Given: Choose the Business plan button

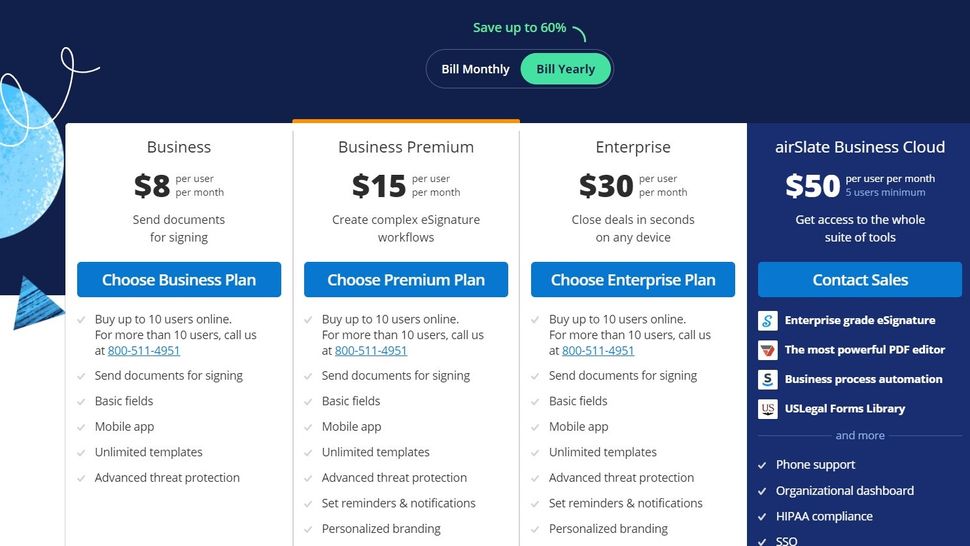Looking at the screenshot, I should click(179, 279).
